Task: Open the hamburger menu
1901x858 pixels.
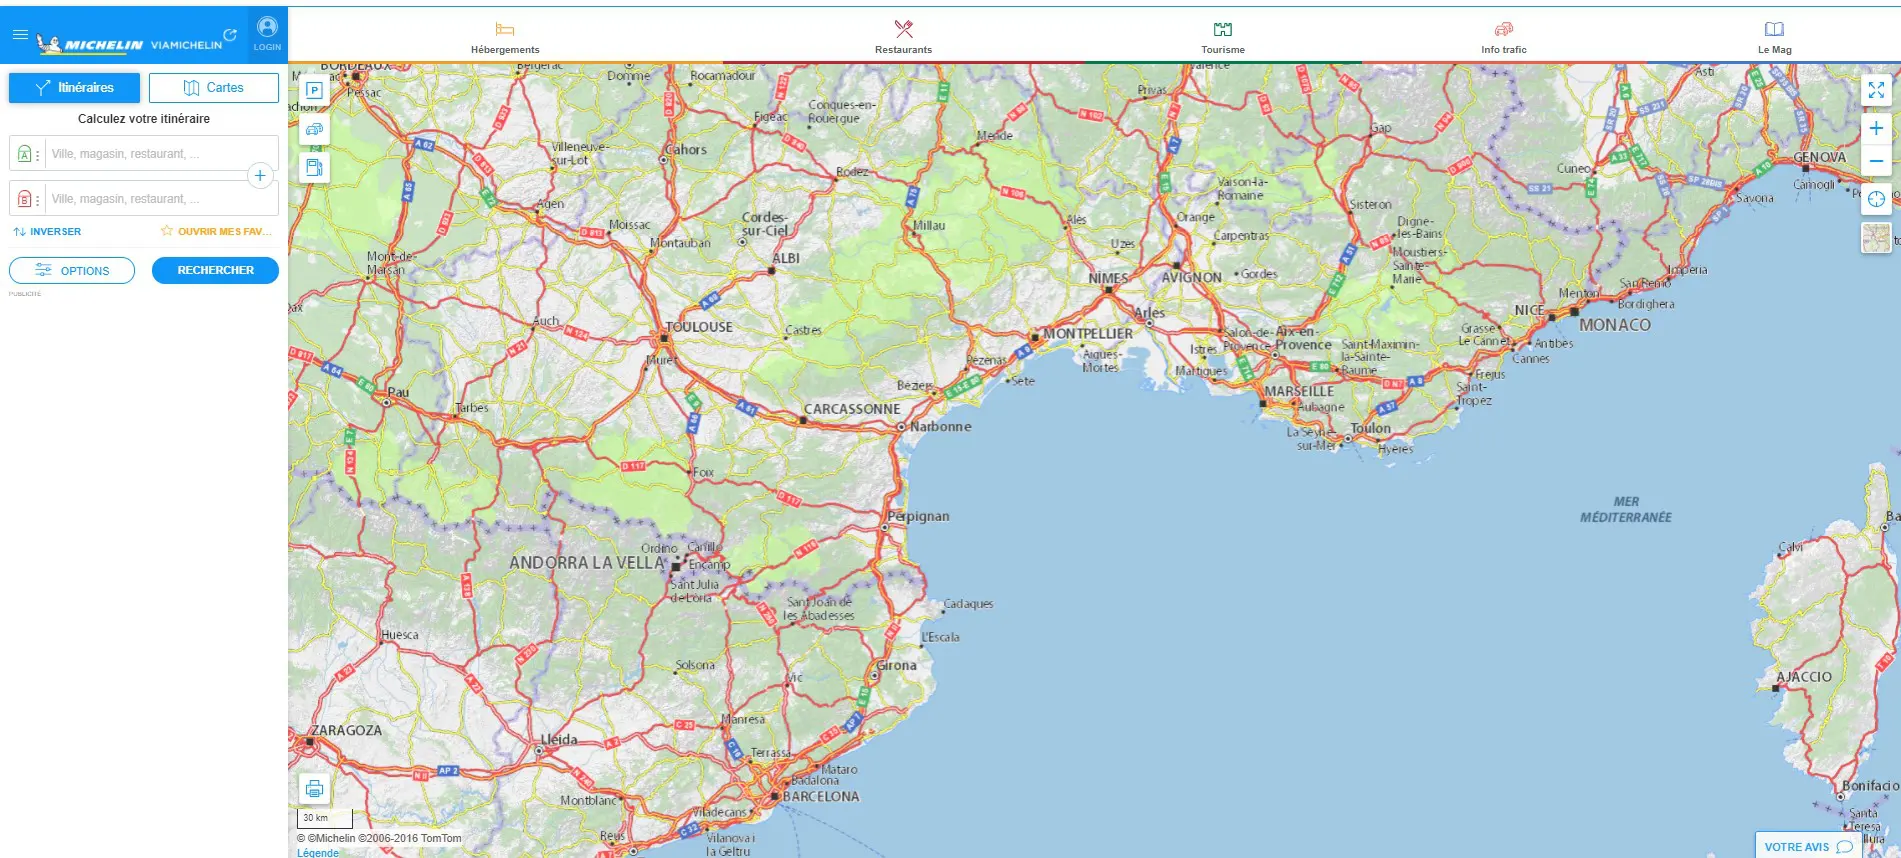Action: tap(20, 34)
